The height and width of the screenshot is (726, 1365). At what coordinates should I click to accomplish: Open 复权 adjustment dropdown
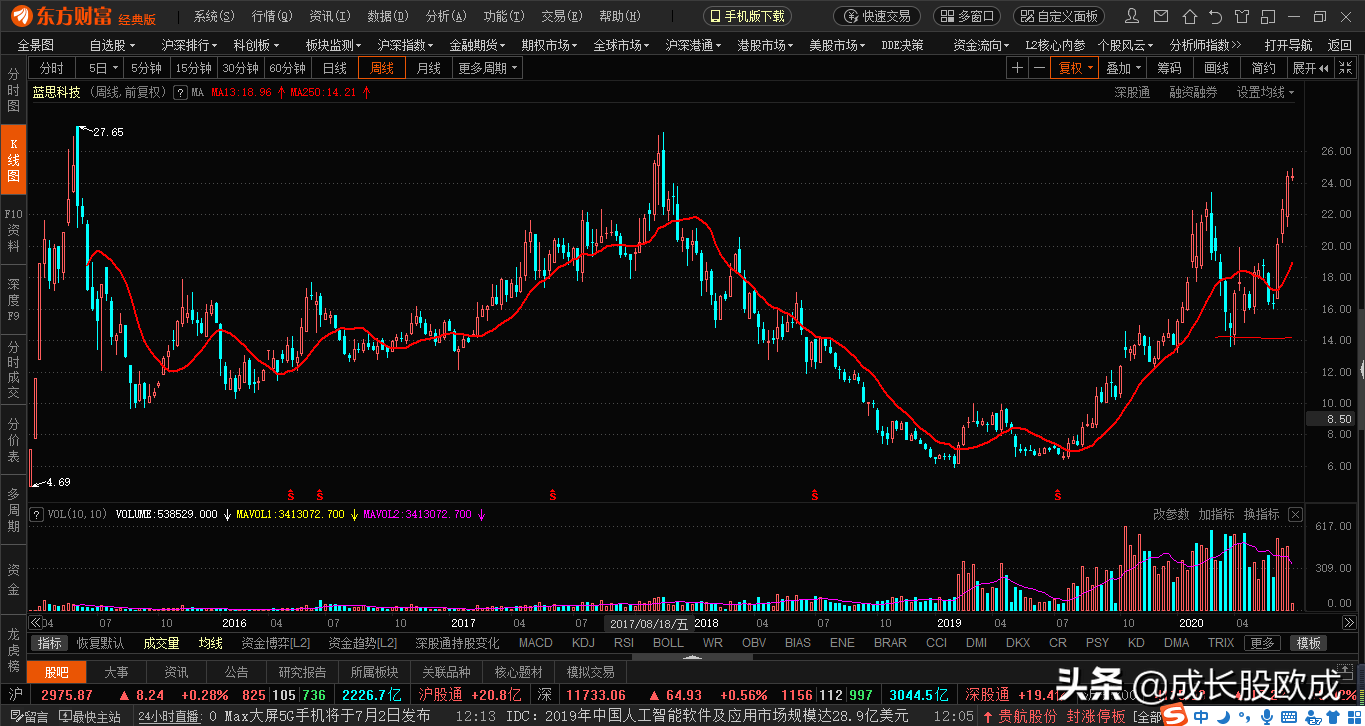[x=1076, y=68]
